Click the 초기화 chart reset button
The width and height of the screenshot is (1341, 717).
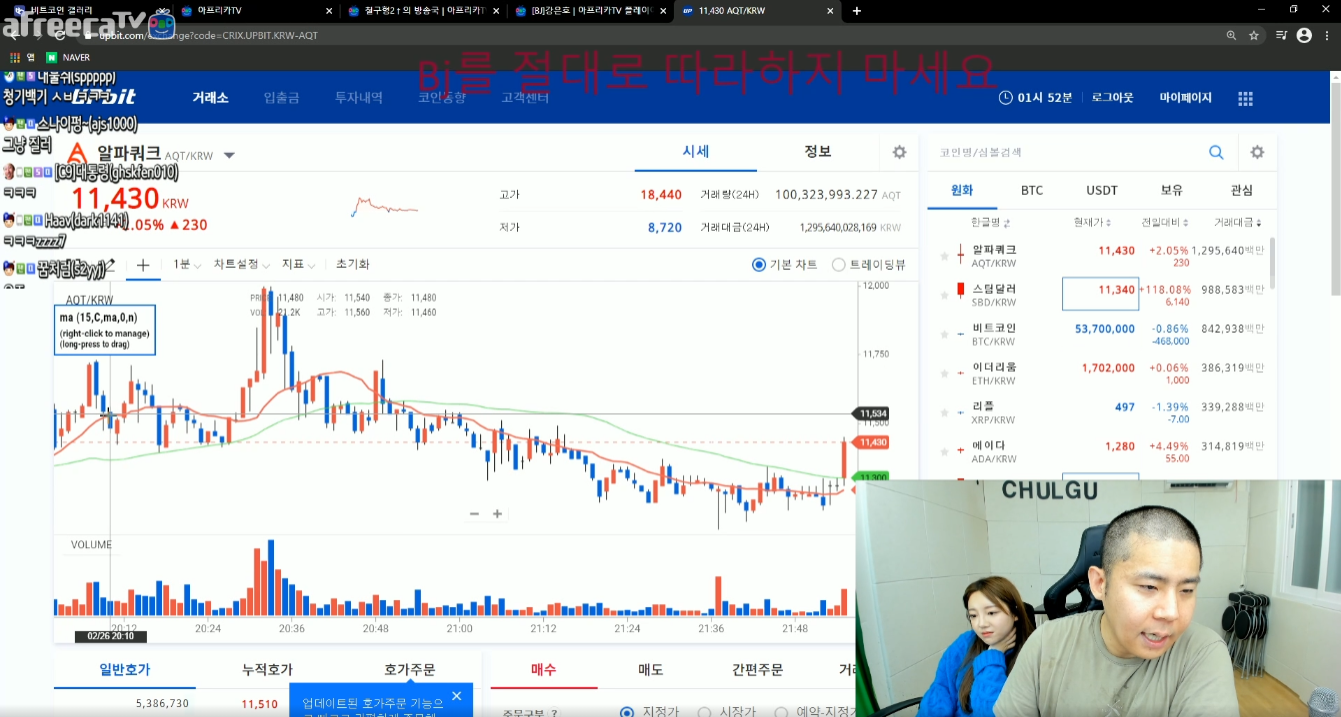(353, 265)
